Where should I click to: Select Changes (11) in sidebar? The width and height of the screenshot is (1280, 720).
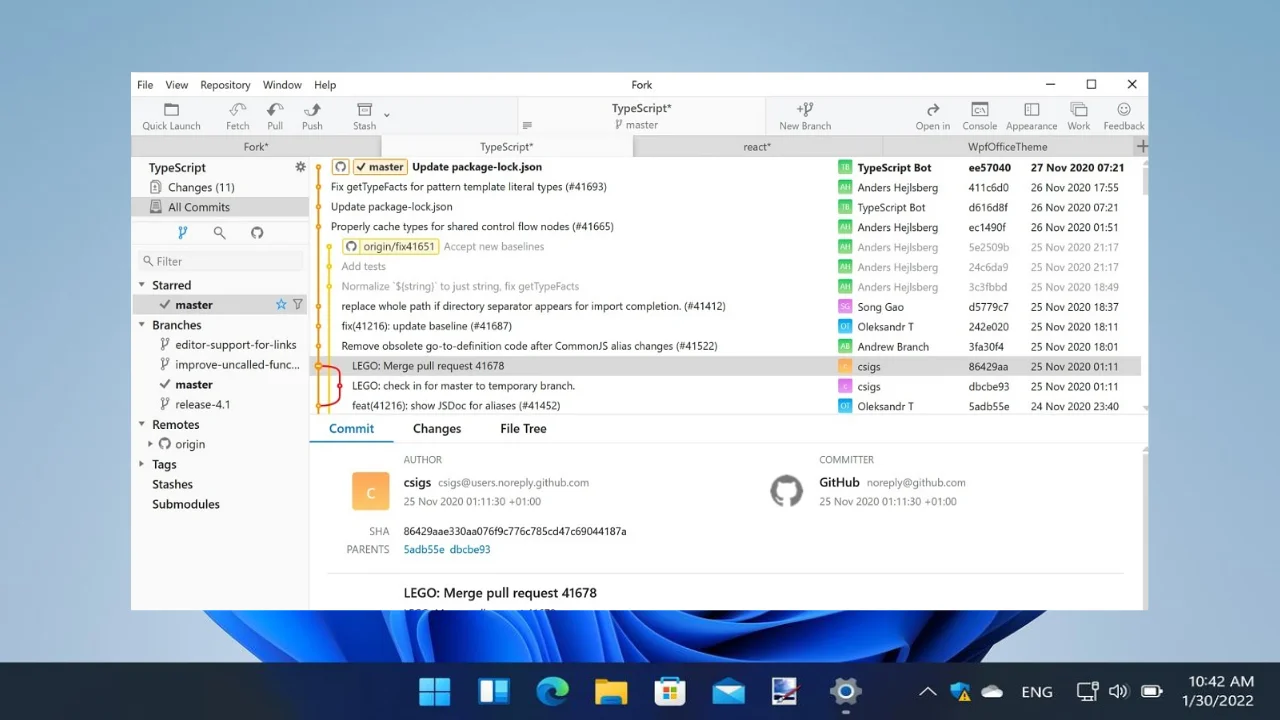tap(220, 187)
